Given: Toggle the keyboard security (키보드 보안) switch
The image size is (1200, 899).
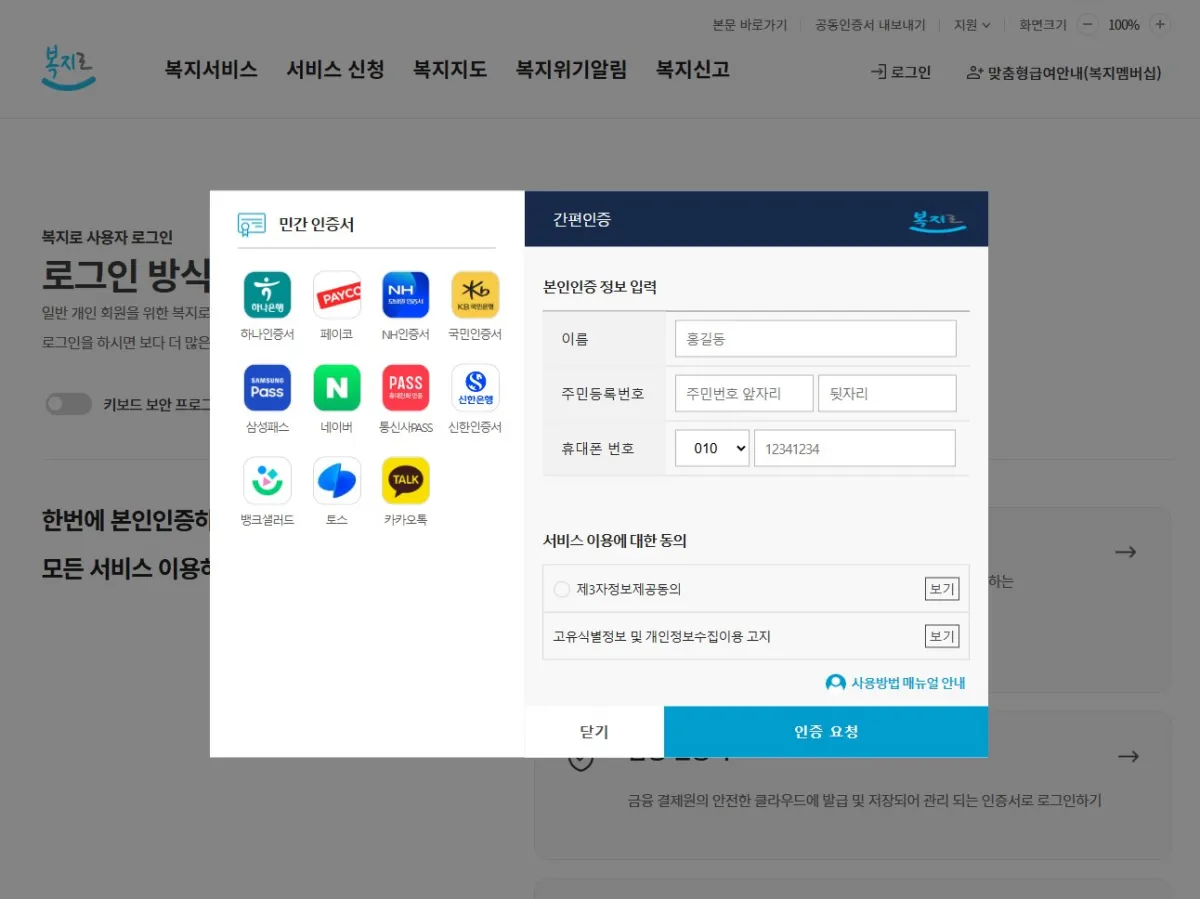Looking at the screenshot, I should (69, 404).
